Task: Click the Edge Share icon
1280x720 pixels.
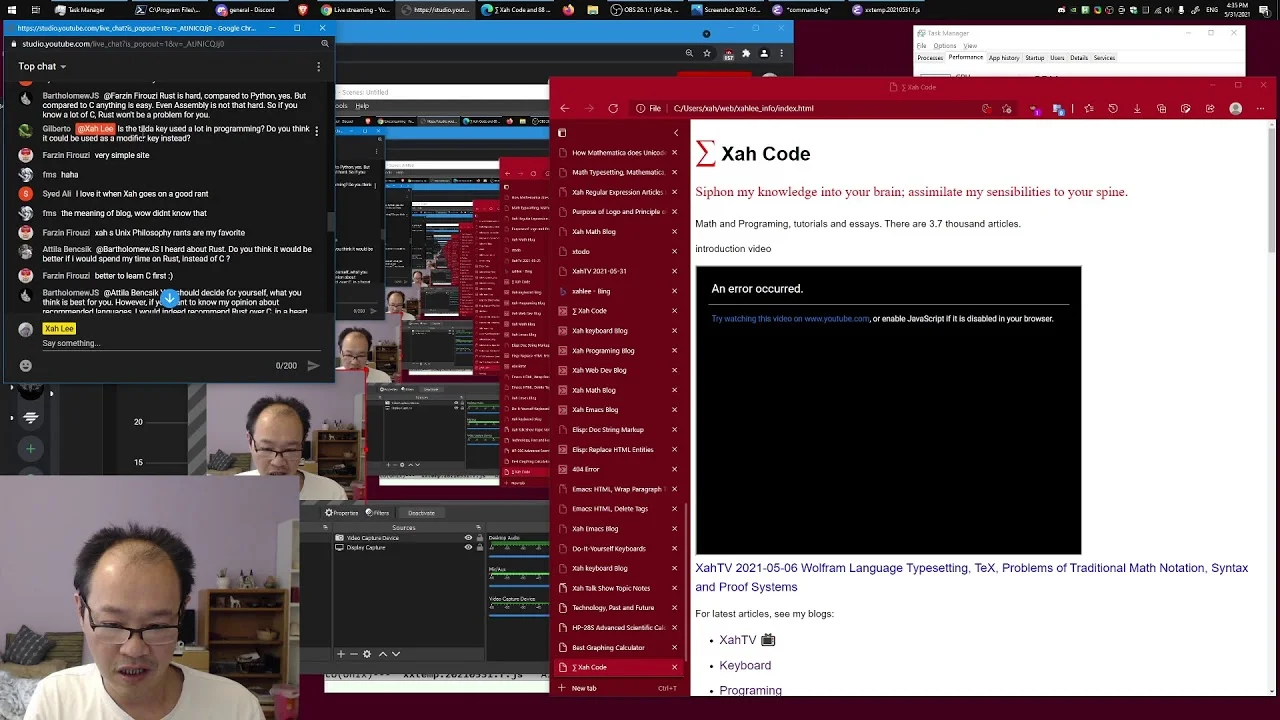Action: (1210, 108)
